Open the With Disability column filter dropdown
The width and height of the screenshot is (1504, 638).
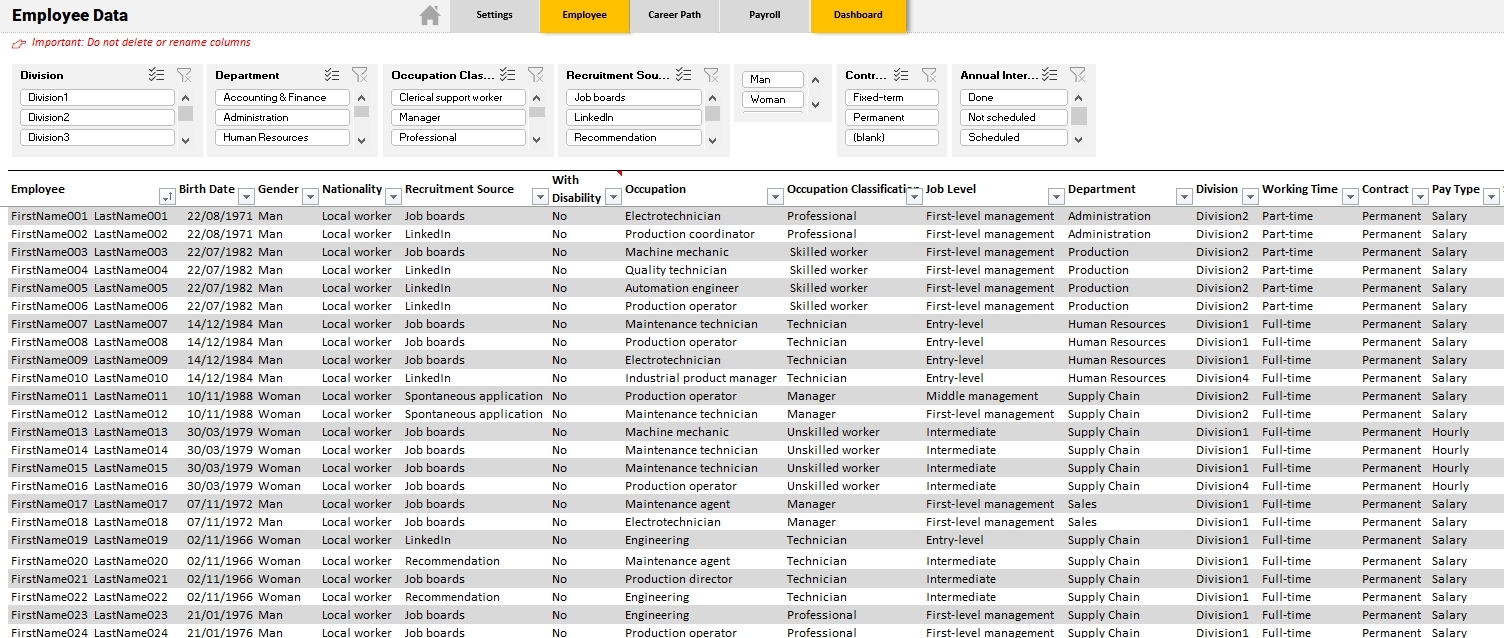[x=611, y=197]
